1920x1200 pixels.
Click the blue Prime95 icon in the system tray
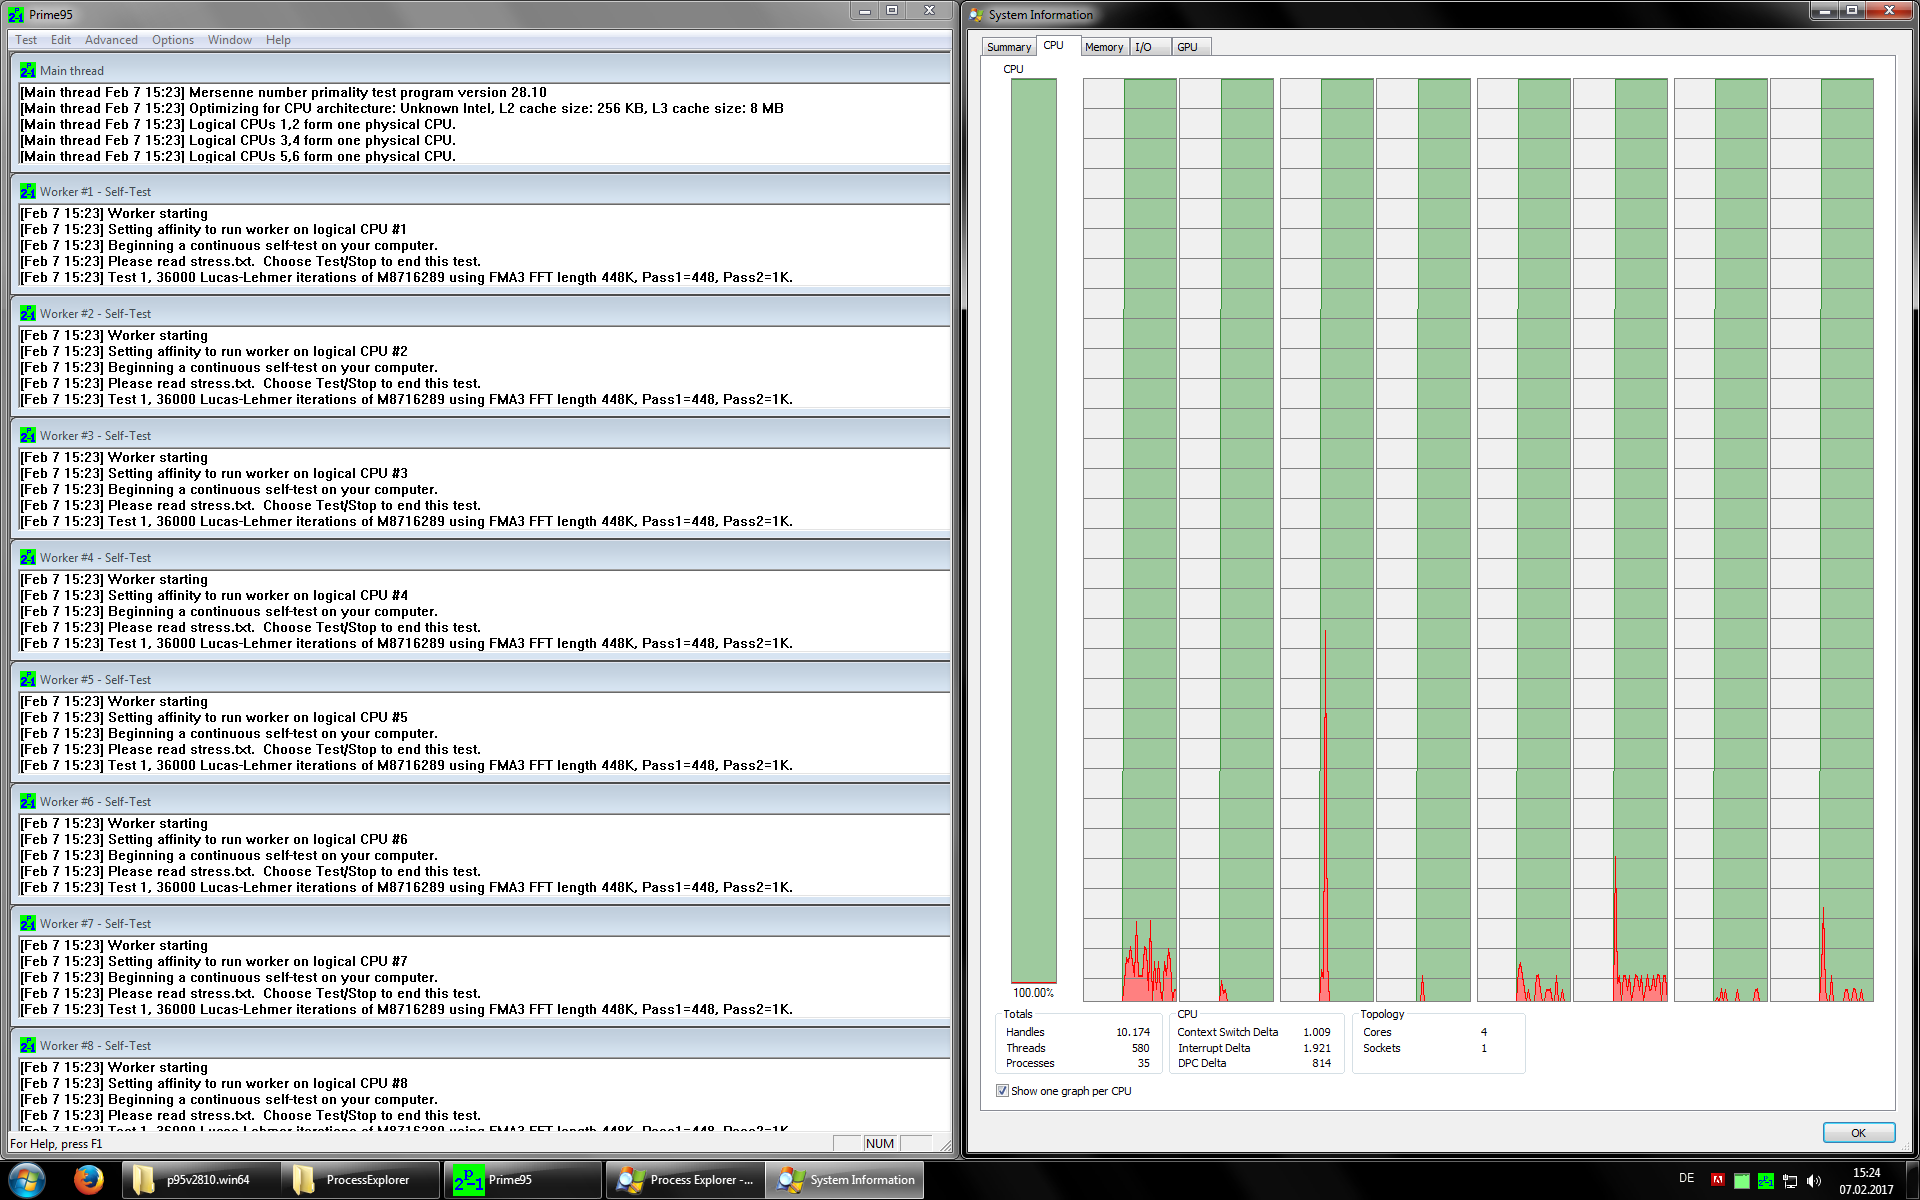pos(1765,1180)
